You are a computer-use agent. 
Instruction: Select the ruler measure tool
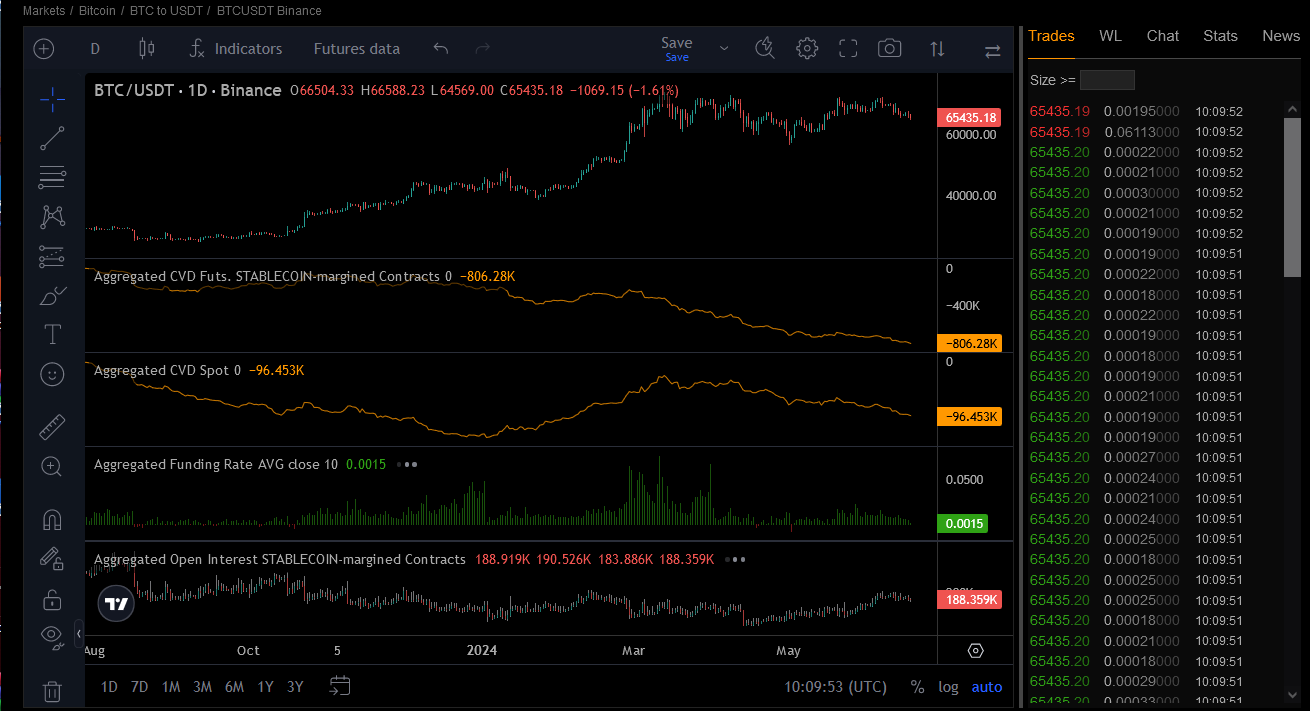52,428
